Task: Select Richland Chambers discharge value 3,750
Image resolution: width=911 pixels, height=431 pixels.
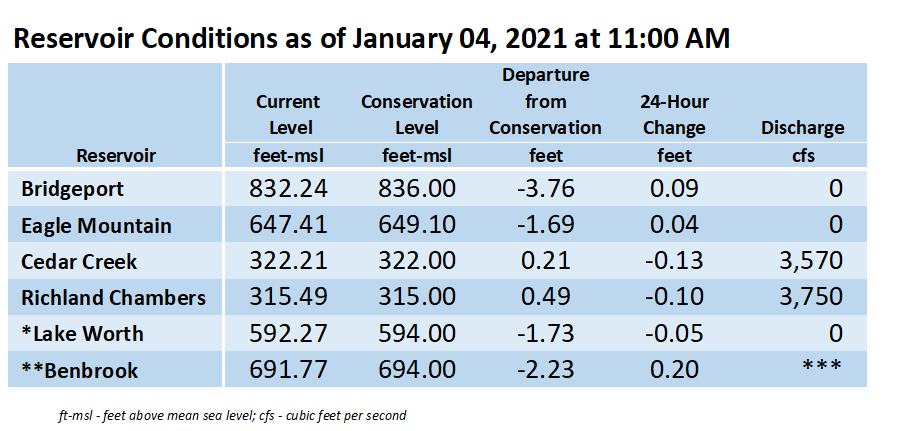Action: pyautogui.click(x=810, y=297)
